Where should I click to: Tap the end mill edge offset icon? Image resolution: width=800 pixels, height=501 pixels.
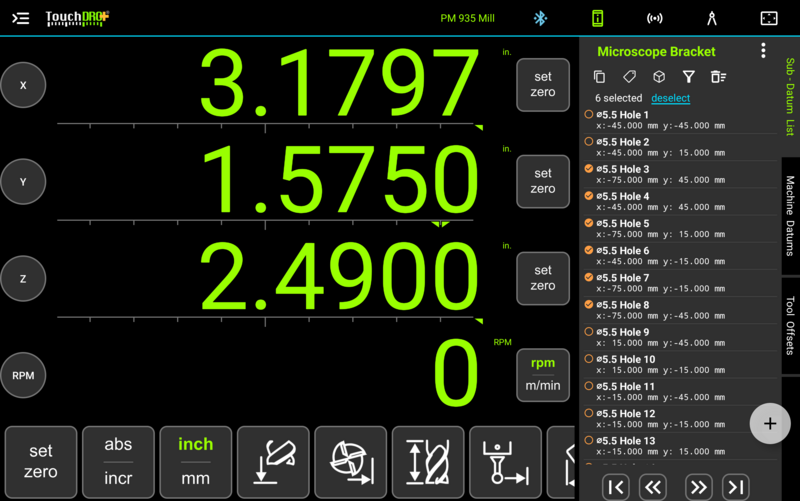point(351,462)
